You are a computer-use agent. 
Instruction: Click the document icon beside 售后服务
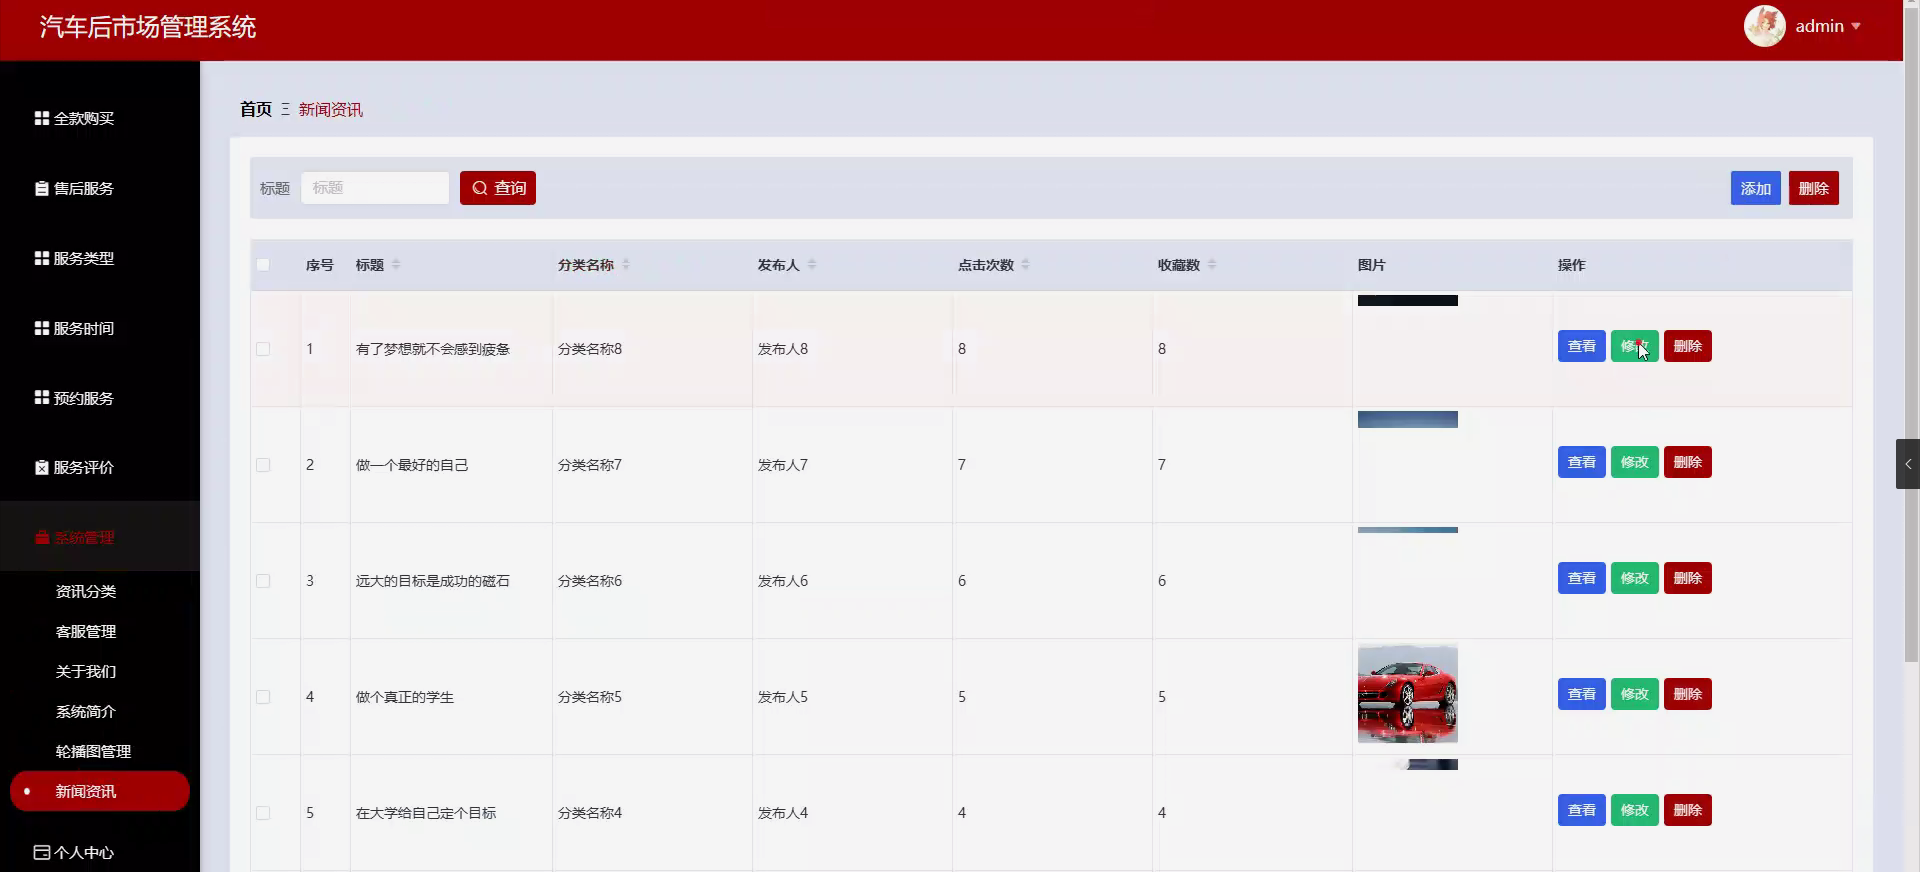pyautogui.click(x=41, y=188)
